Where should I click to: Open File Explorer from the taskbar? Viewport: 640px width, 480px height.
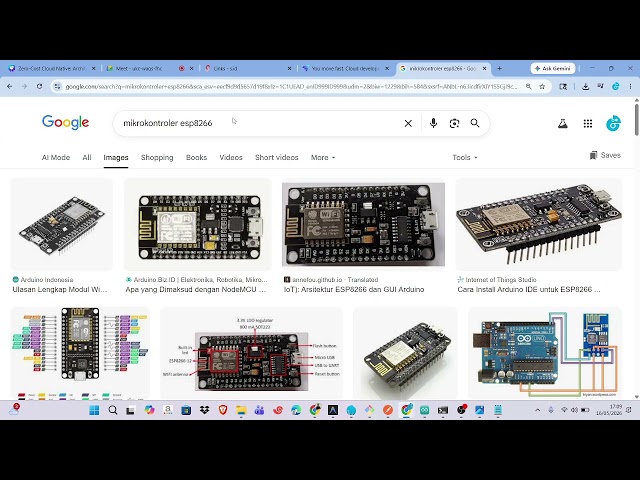point(241,410)
